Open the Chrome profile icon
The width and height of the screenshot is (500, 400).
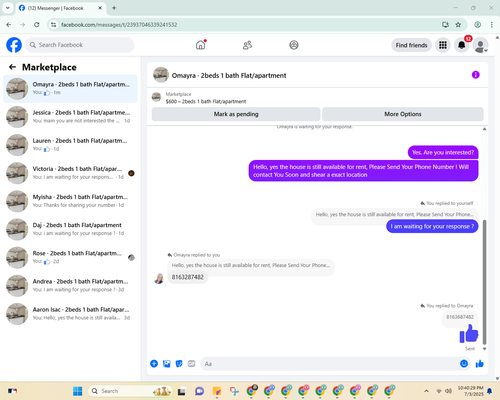coord(478,25)
